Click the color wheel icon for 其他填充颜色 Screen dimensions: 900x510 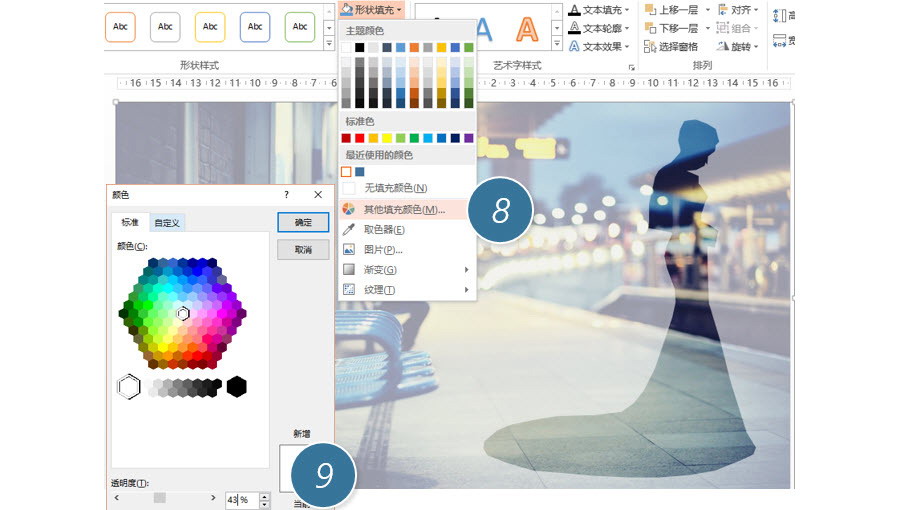(x=349, y=210)
